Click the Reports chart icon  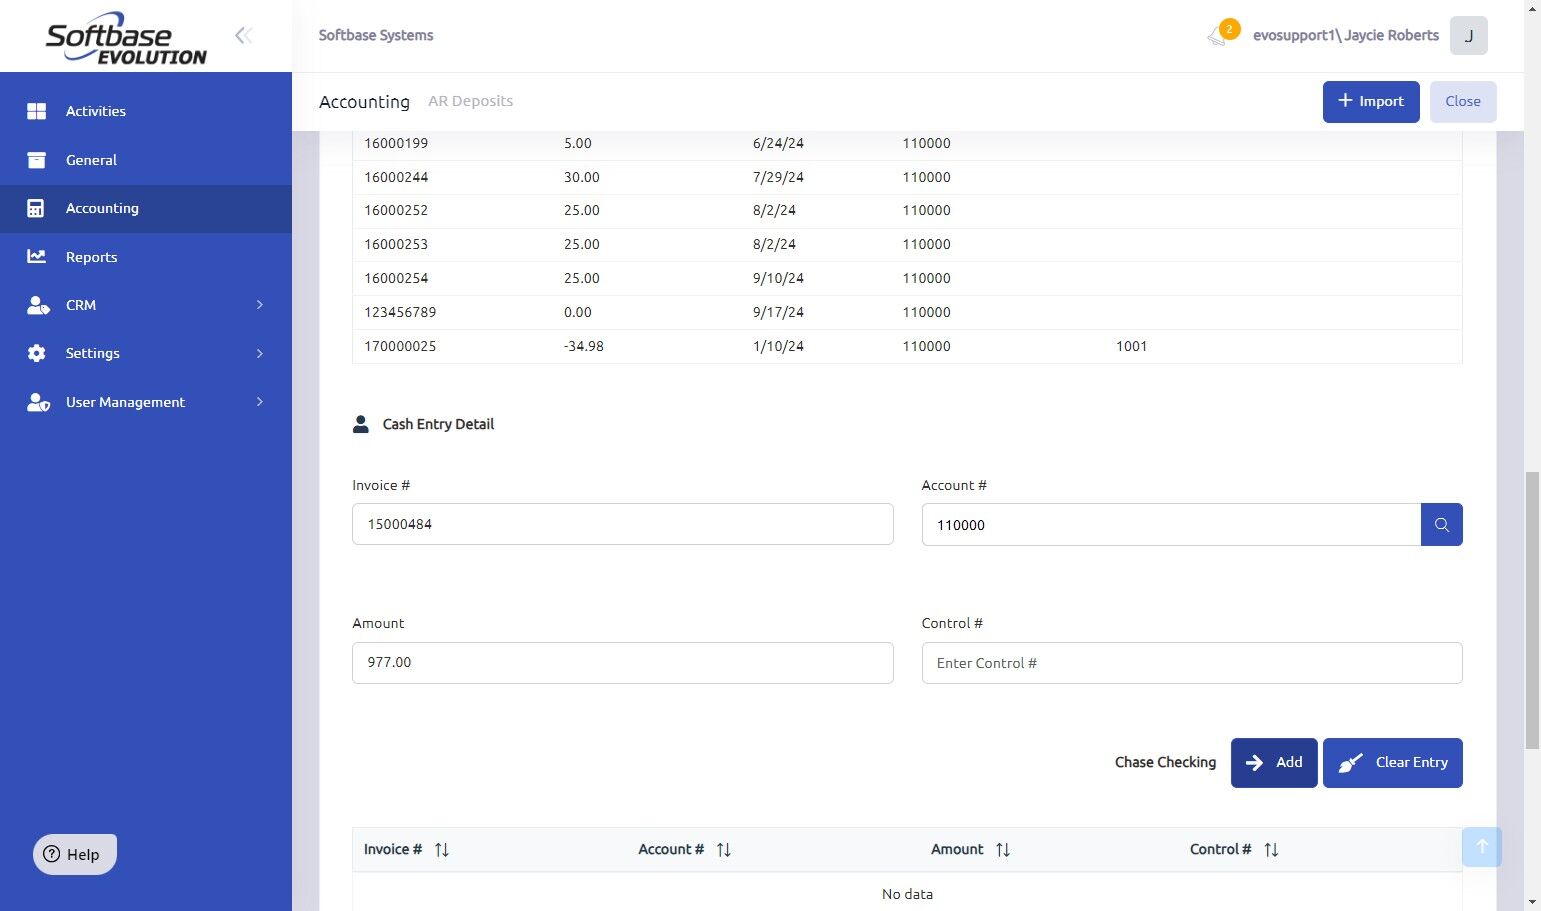point(37,257)
